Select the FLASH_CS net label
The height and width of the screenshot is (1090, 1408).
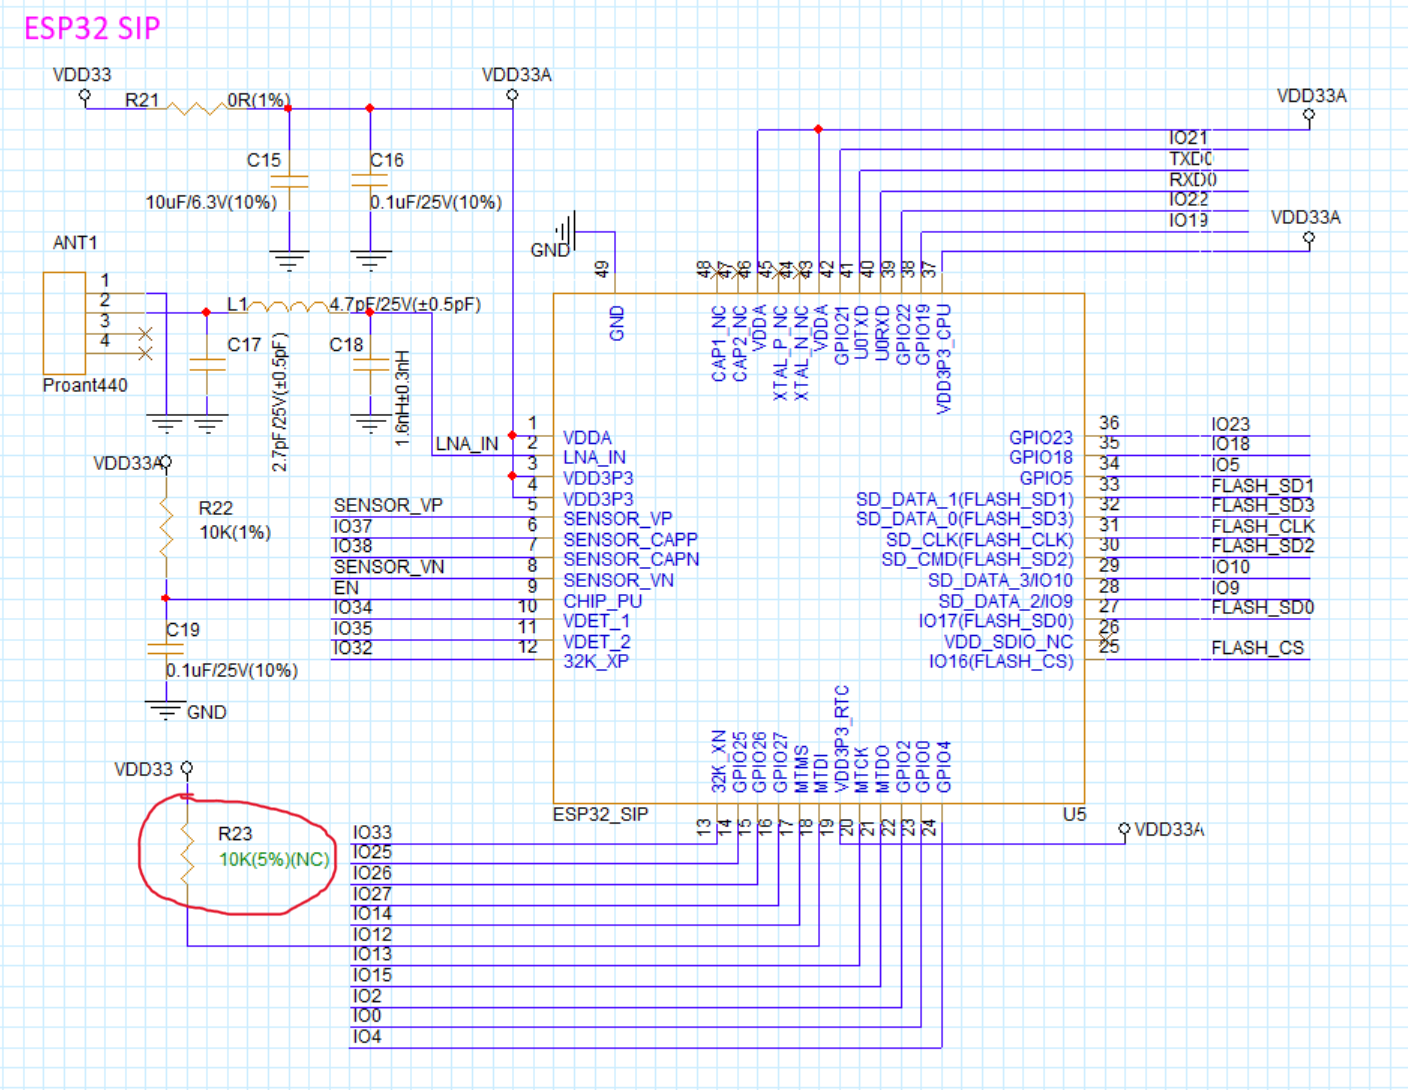pos(1258,648)
